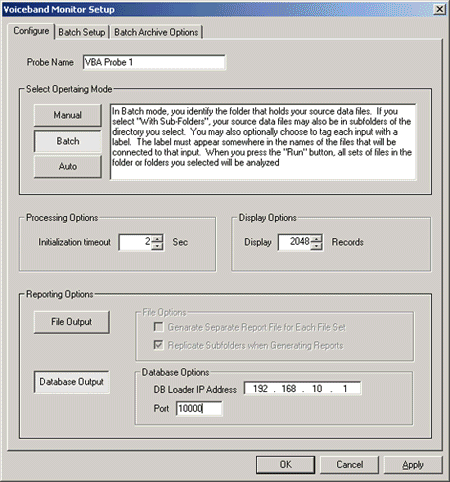Click the Display Records value field
The width and height of the screenshot is (450, 482).
pos(295,242)
